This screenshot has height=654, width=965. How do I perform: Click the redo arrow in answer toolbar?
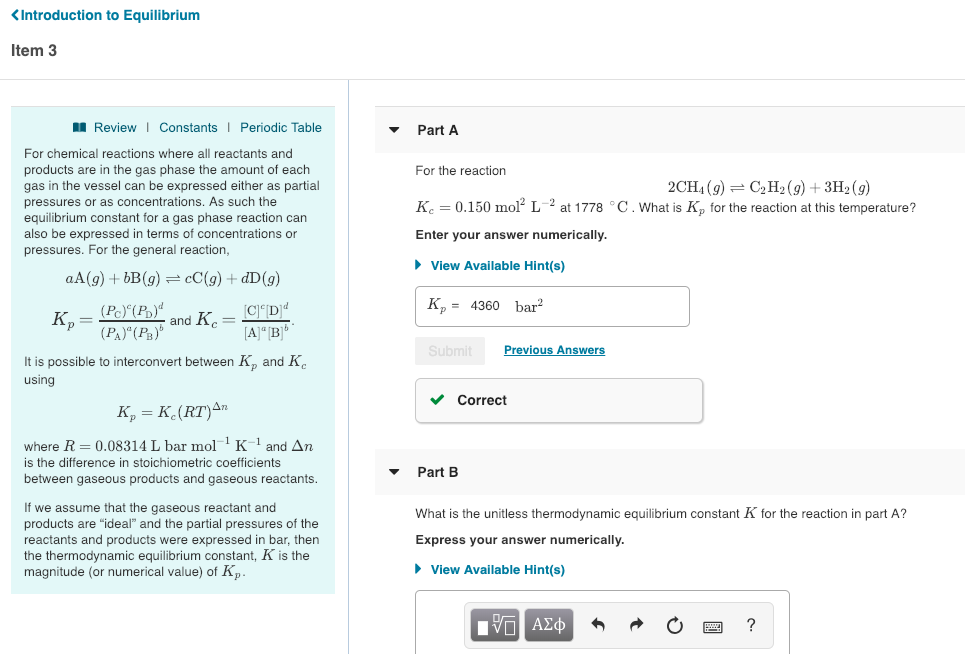tap(637, 624)
